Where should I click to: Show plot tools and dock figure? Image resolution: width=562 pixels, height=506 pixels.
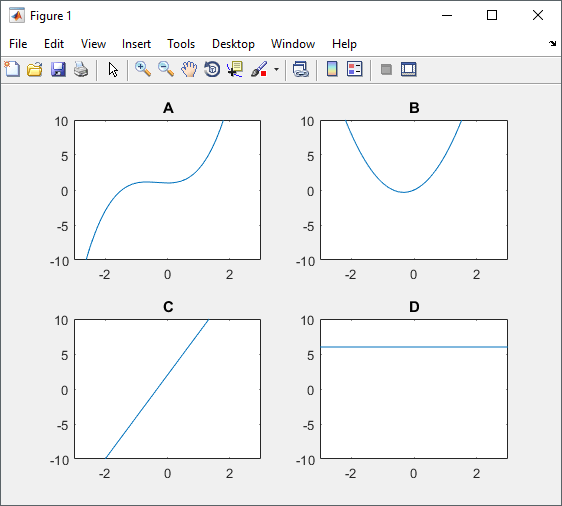coord(409,69)
